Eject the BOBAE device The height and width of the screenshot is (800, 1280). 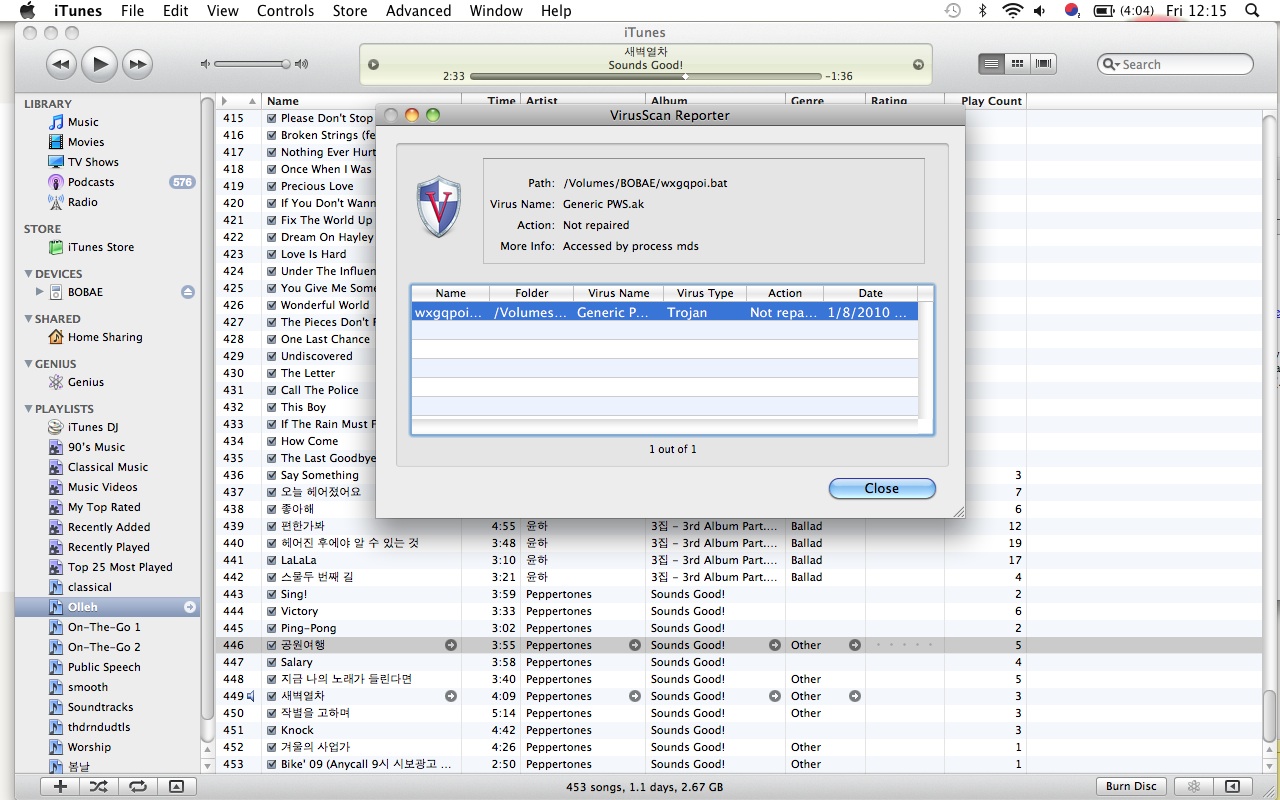[187, 292]
